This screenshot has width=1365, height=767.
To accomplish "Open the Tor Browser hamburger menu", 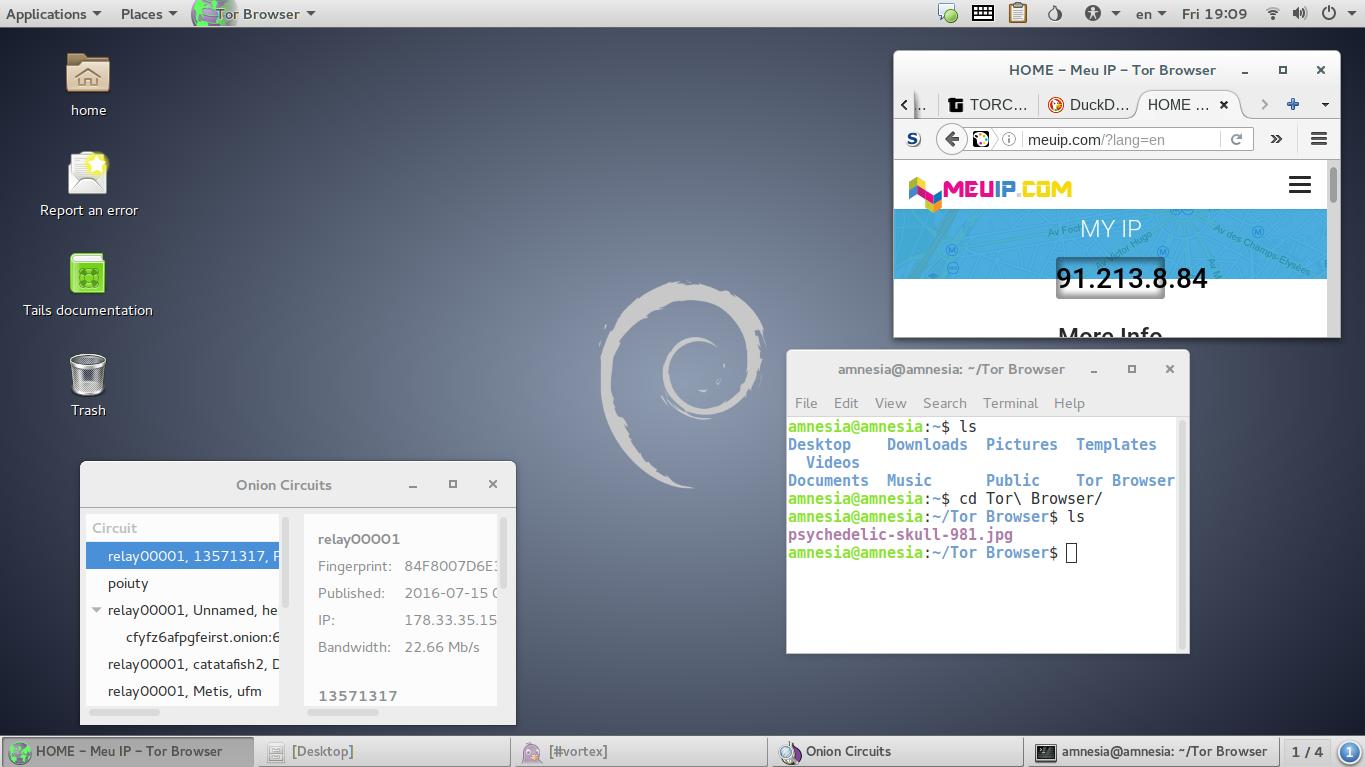I will point(1318,139).
